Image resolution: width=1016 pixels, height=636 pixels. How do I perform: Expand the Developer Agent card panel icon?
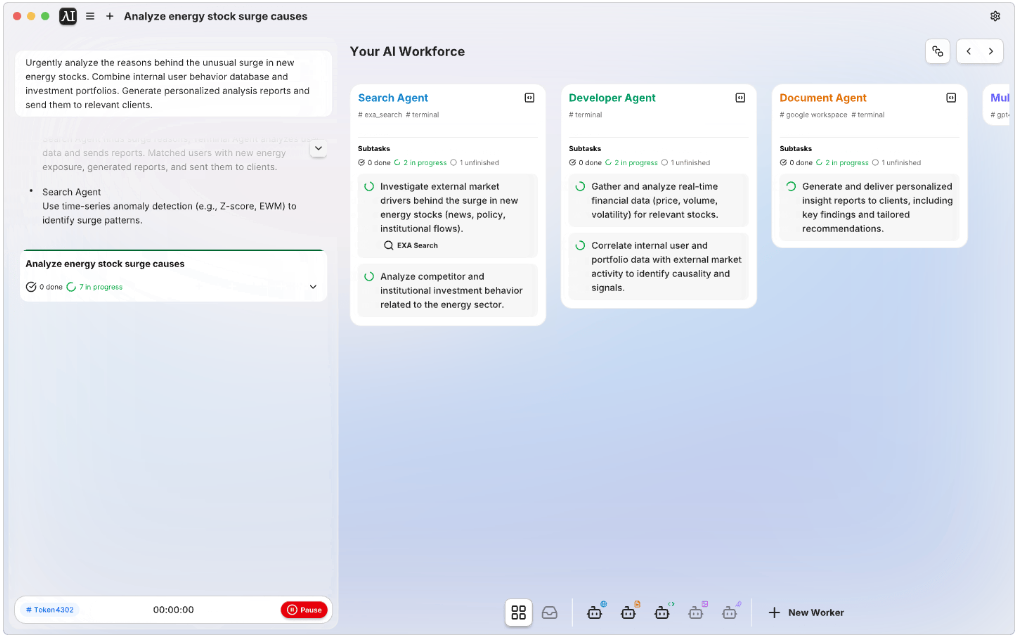tap(740, 98)
